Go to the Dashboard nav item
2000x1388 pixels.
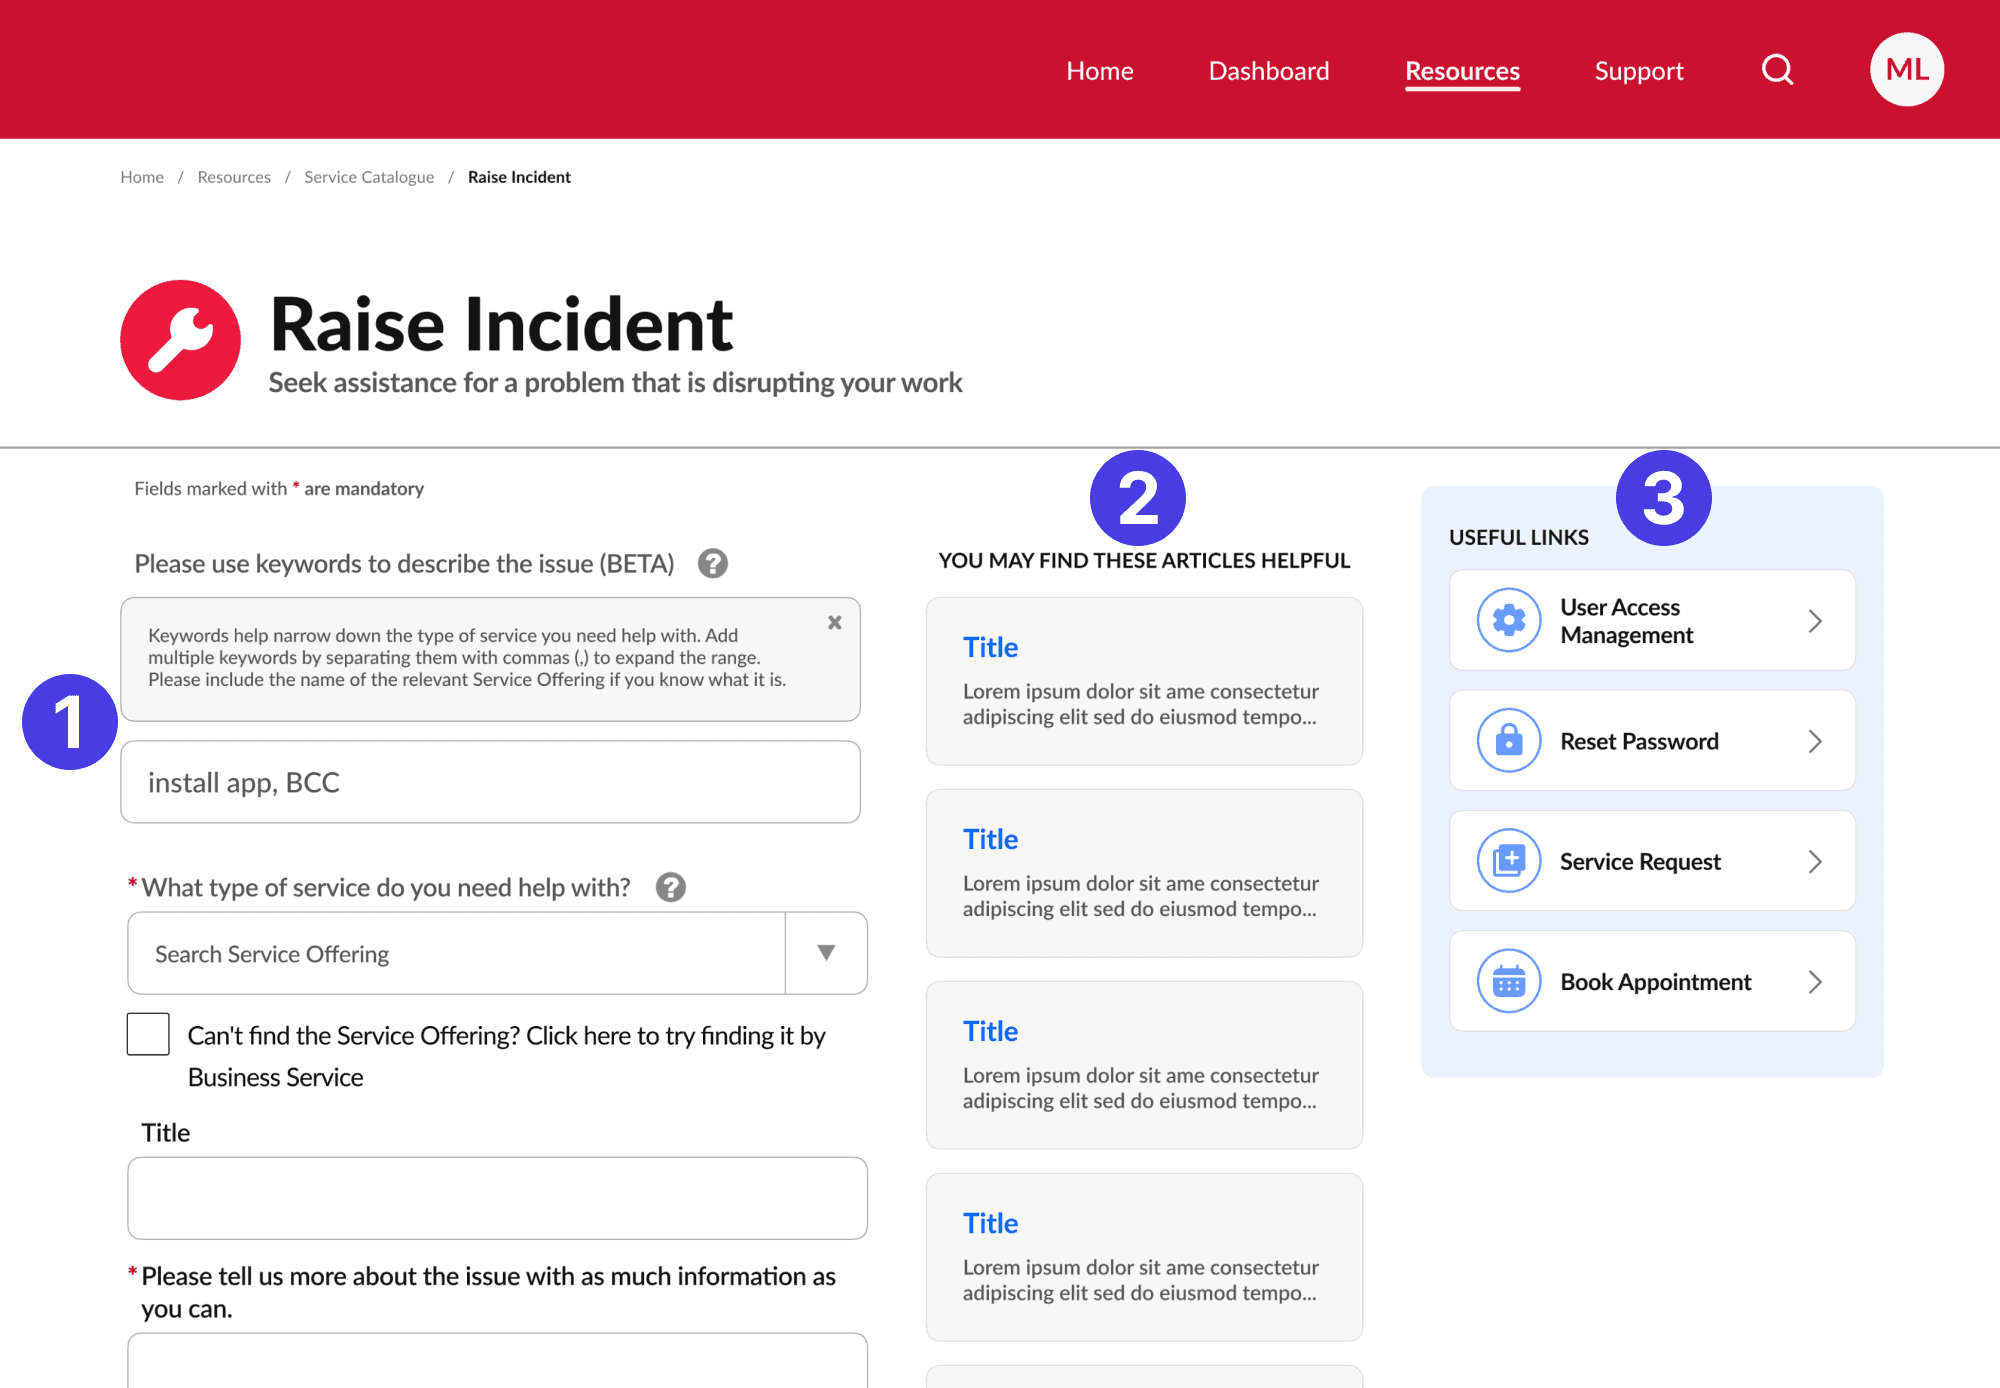(1268, 71)
